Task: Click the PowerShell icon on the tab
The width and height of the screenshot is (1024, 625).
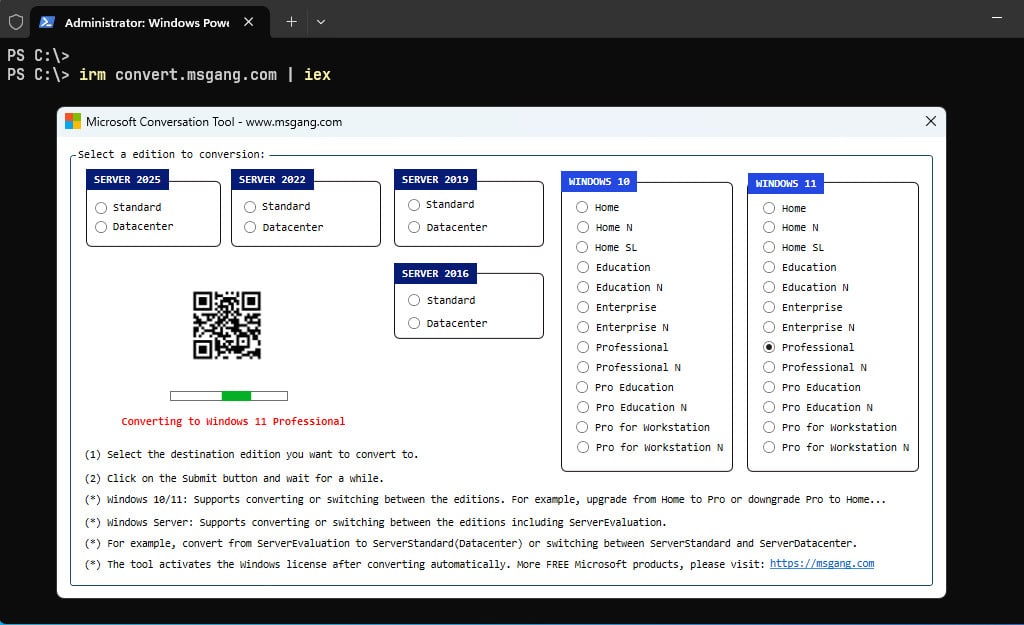Action: [47, 22]
